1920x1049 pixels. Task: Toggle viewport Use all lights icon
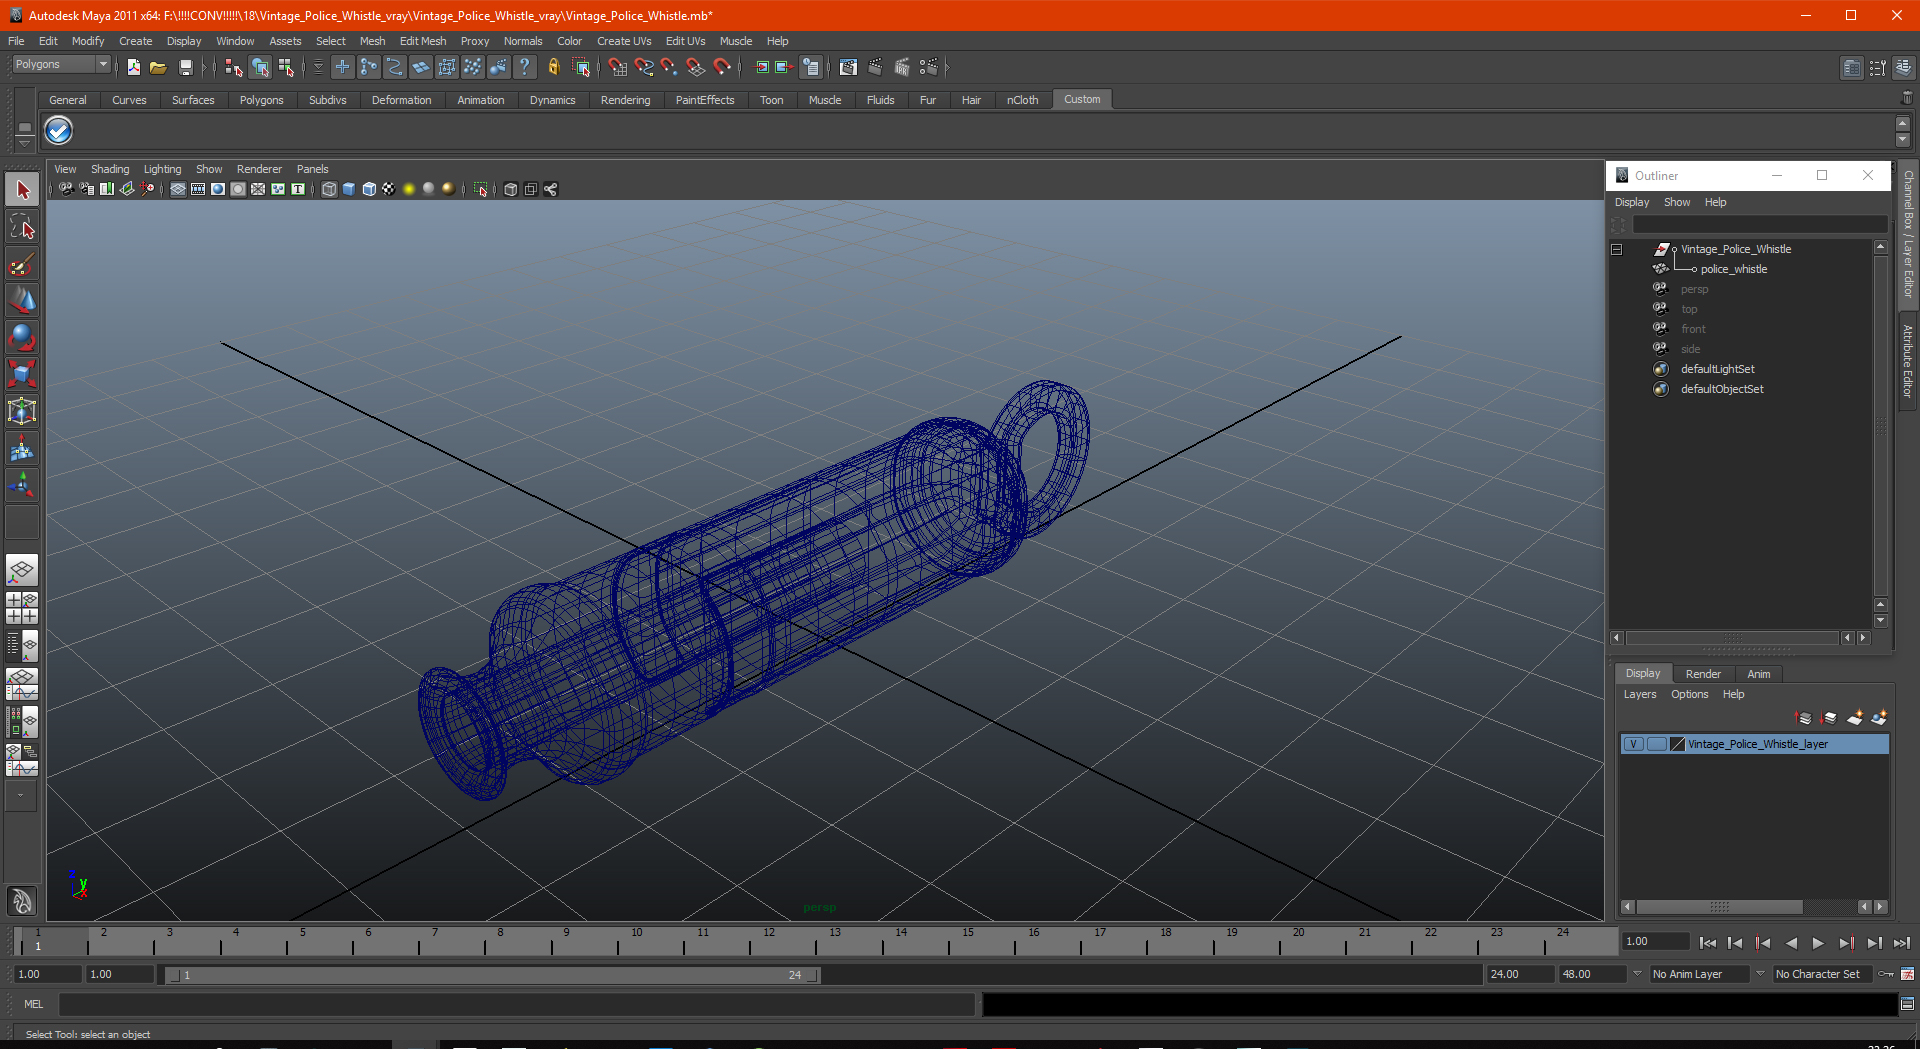pyautogui.click(x=409, y=189)
